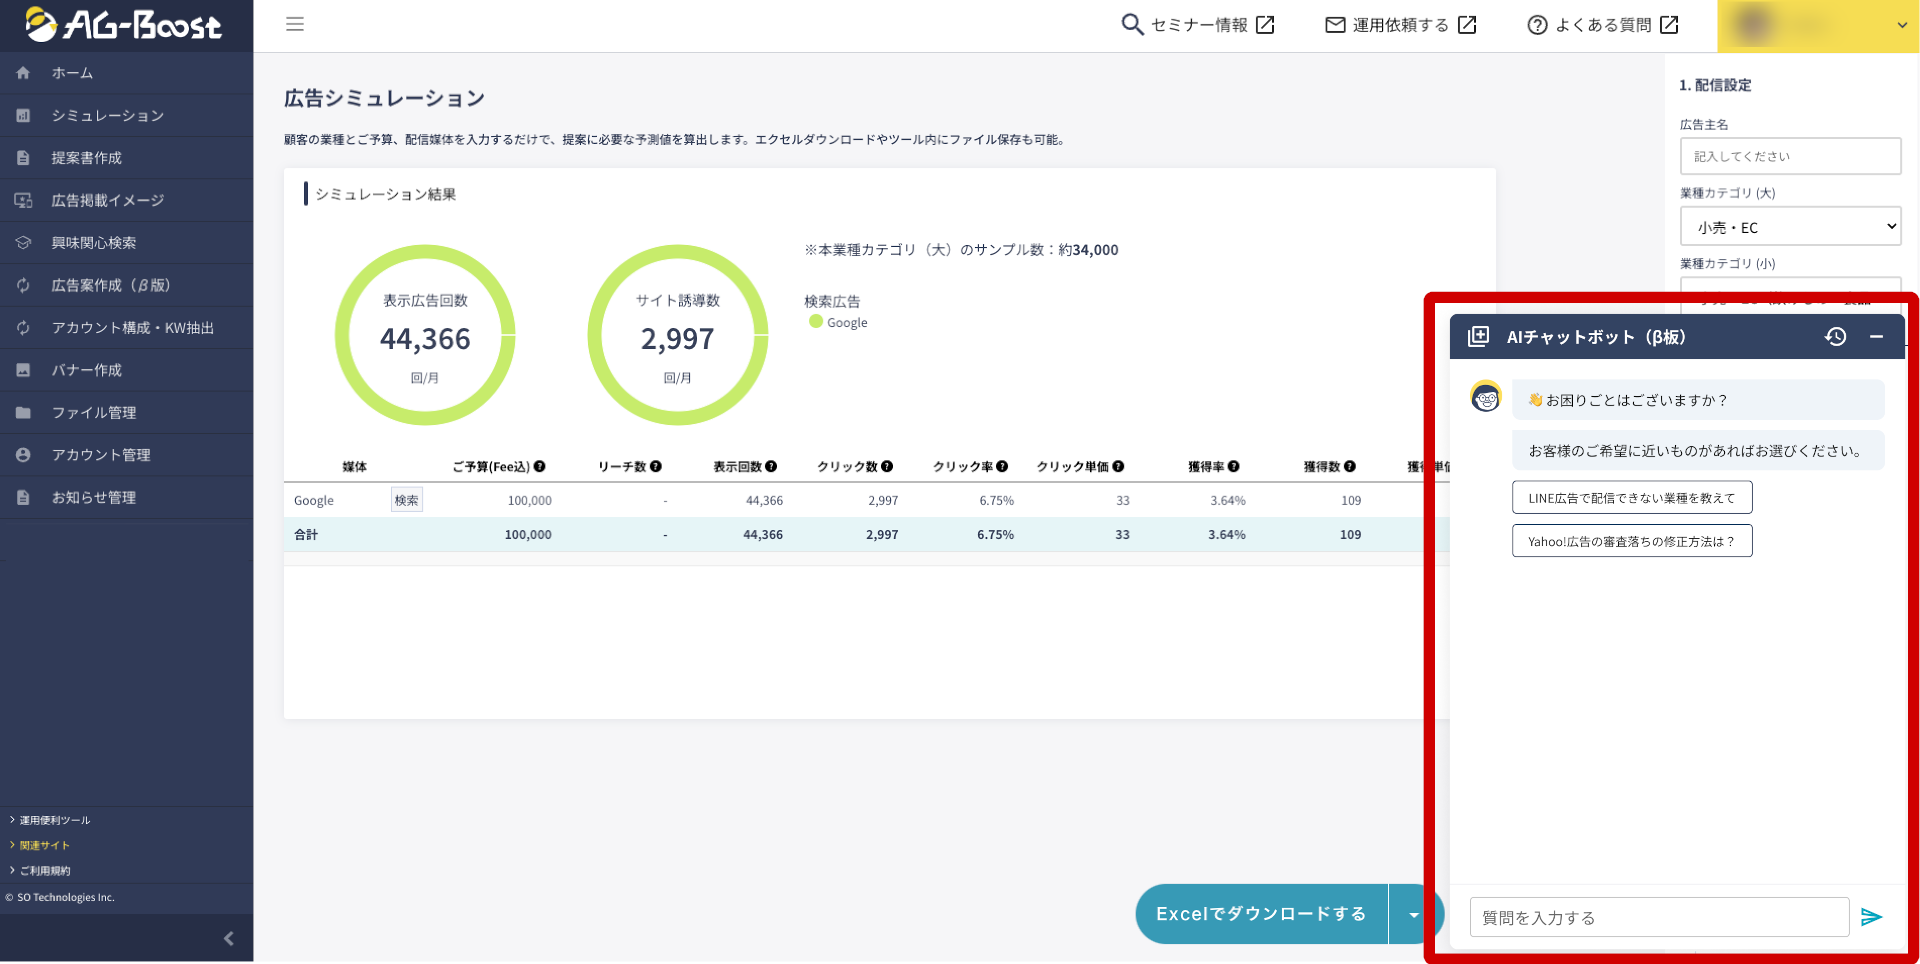Collapse sidebar using bottom chevron

tap(228, 938)
